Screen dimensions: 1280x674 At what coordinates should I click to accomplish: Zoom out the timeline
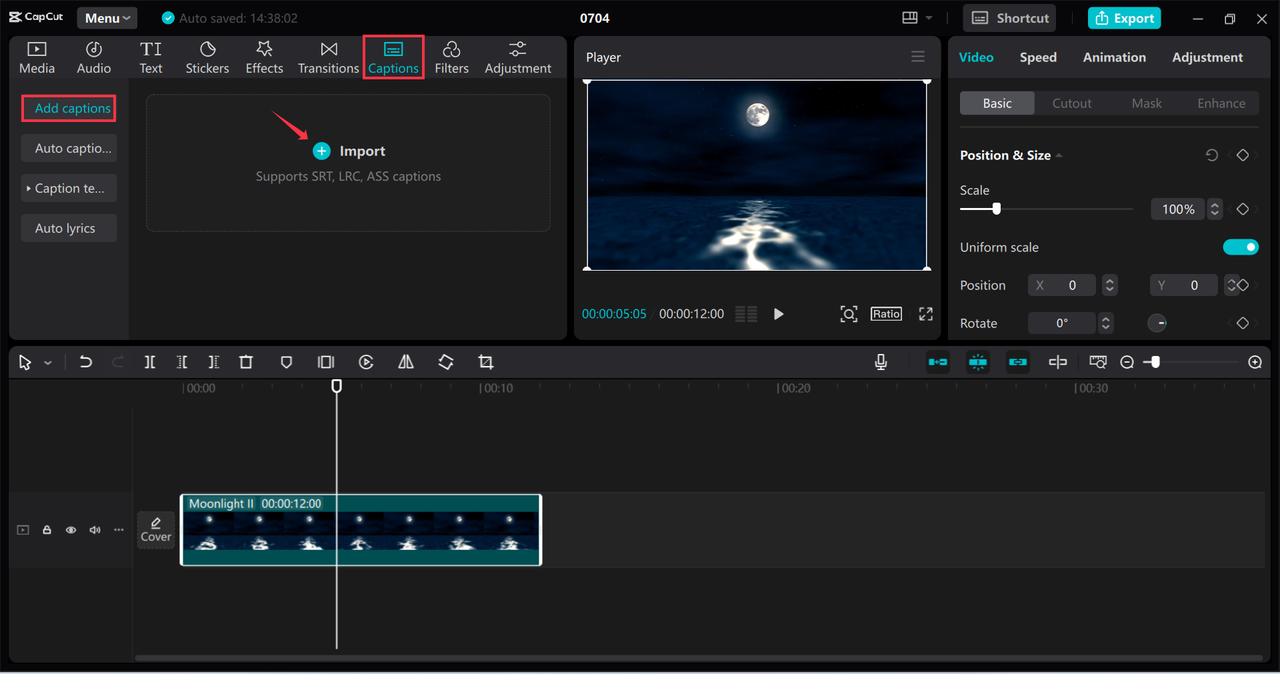coord(1127,362)
